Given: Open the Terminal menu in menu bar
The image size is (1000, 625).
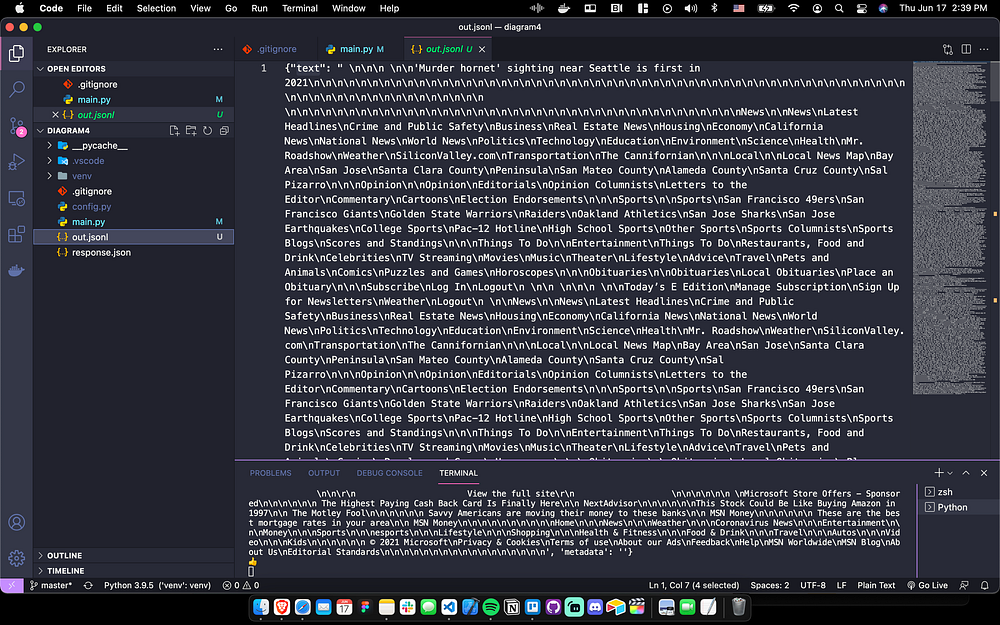Looking at the screenshot, I should (x=300, y=8).
